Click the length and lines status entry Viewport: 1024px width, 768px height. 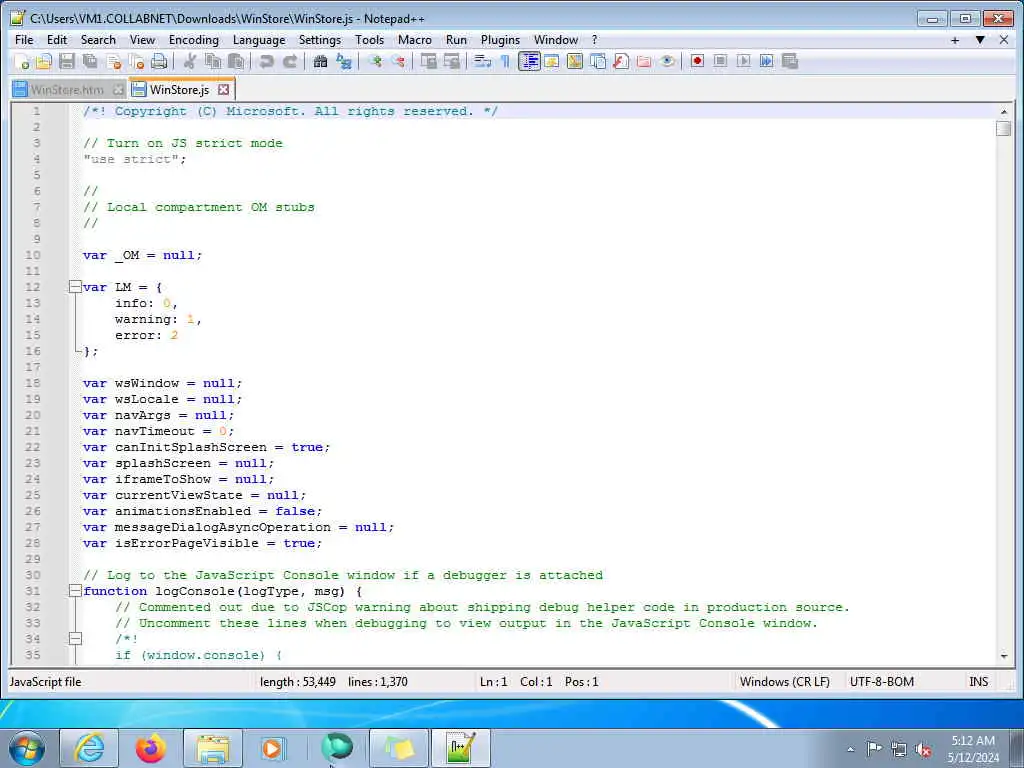pos(334,682)
